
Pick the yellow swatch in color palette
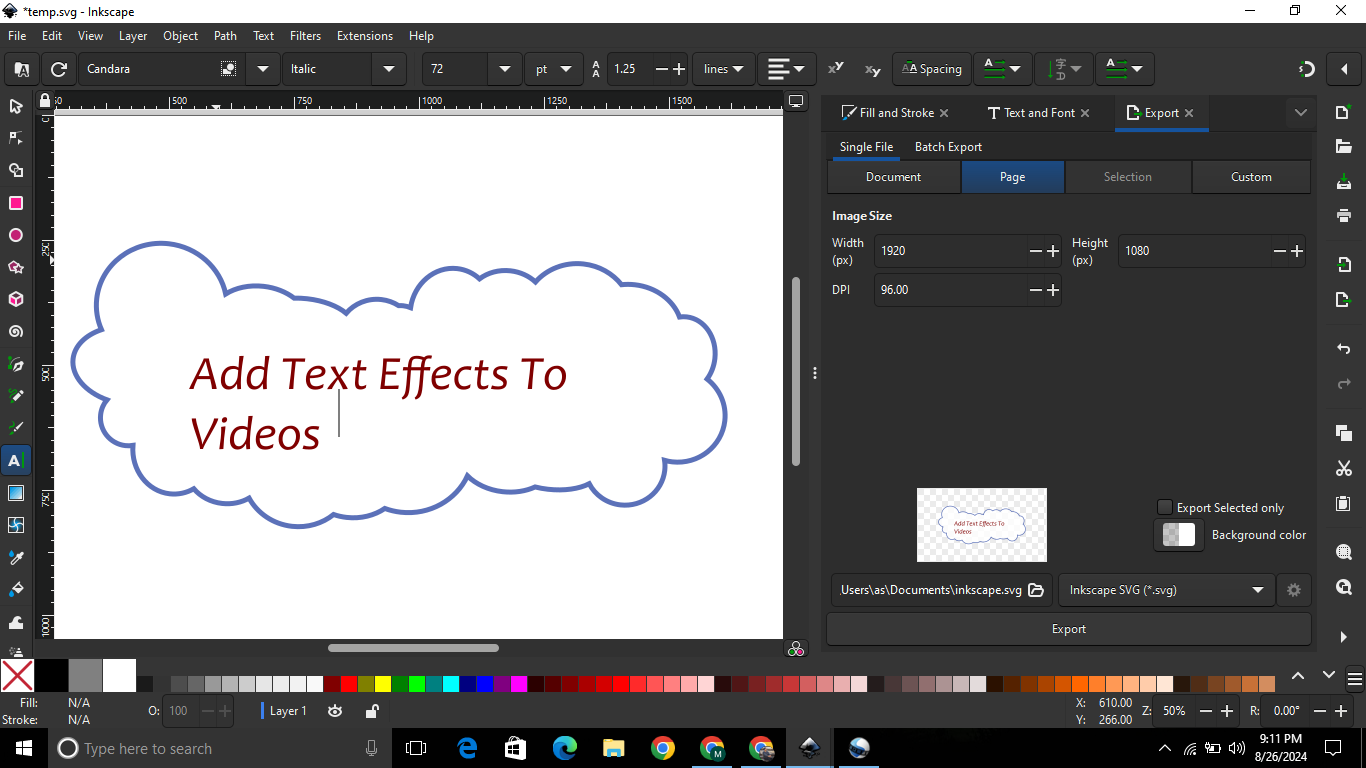click(383, 684)
